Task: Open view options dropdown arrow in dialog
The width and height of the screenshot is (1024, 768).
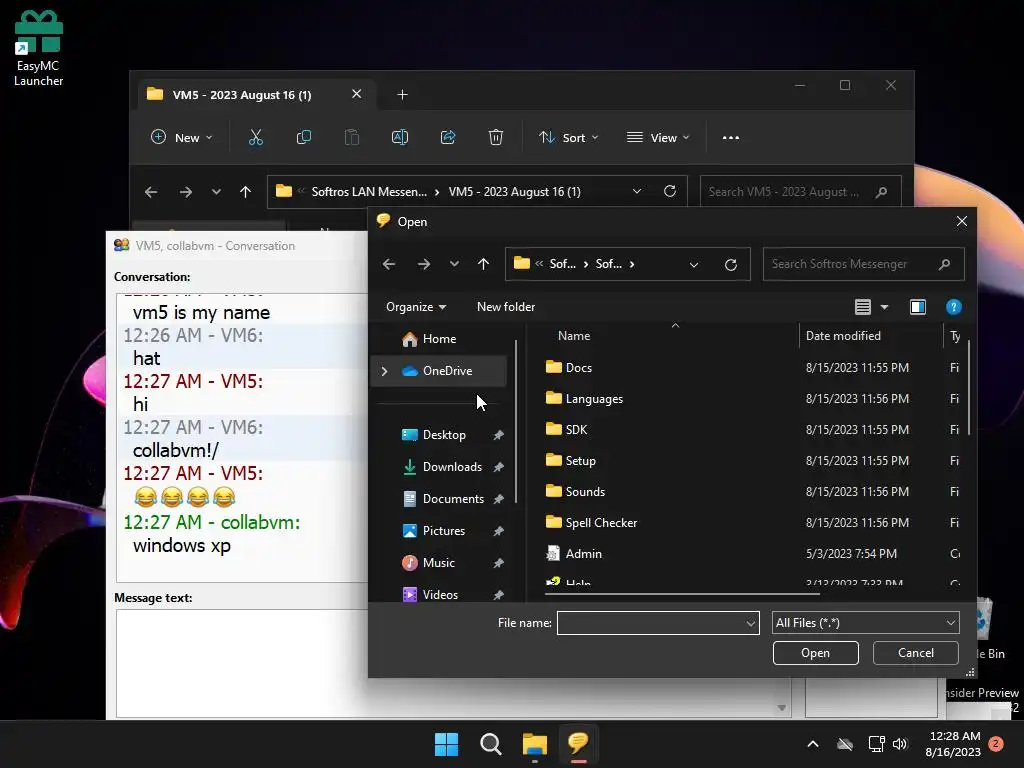Action: (x=884, y=307)
